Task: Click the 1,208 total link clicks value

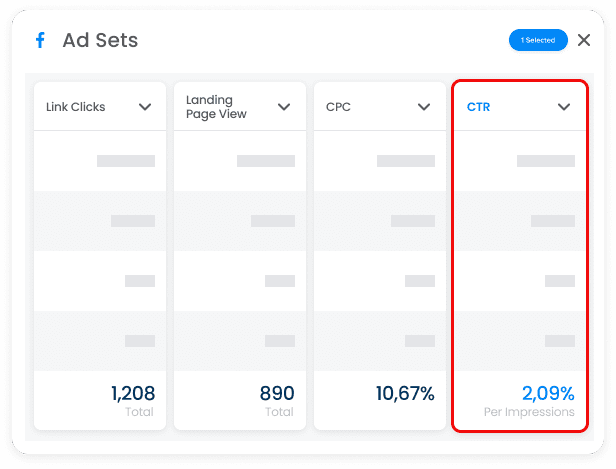Action: (133, 393)
